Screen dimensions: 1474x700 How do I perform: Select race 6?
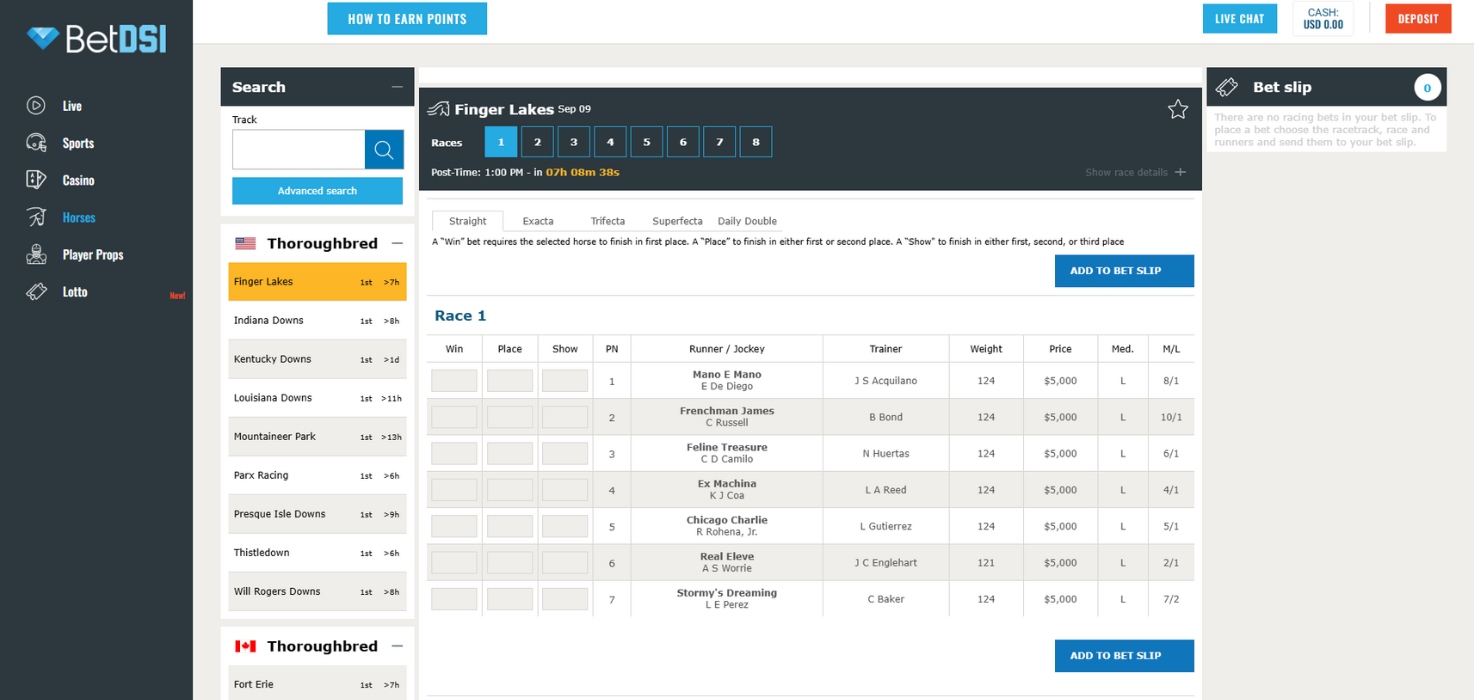click(x=683, y=142)
